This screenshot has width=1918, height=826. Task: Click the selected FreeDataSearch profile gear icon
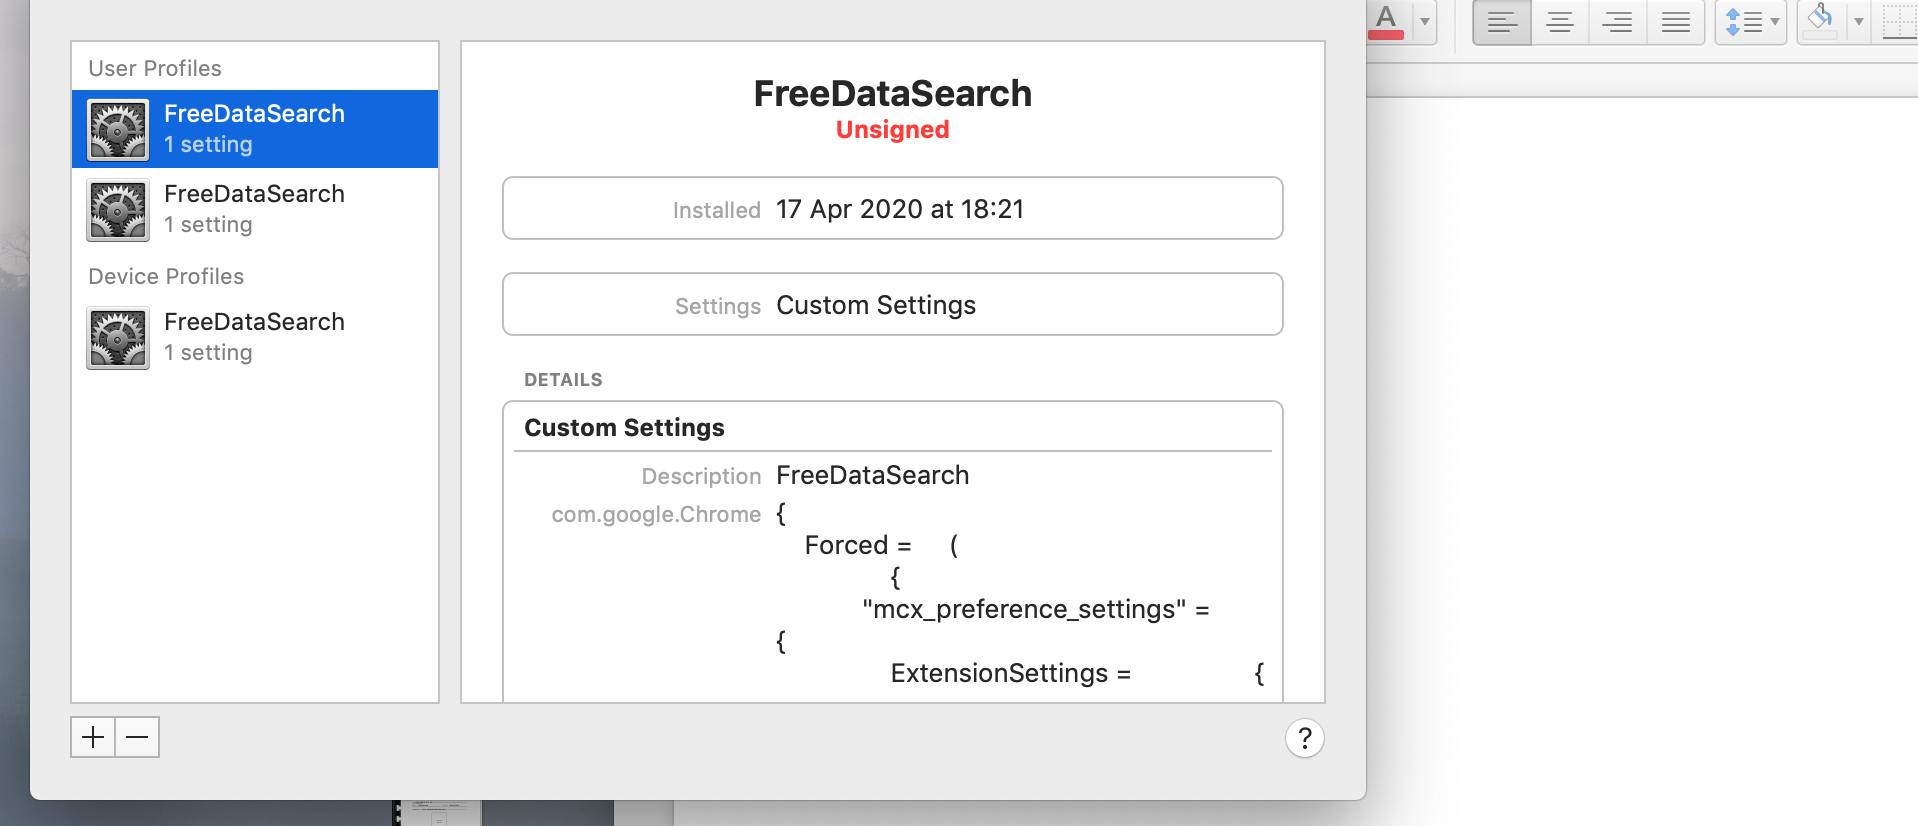tap(118, 130)
